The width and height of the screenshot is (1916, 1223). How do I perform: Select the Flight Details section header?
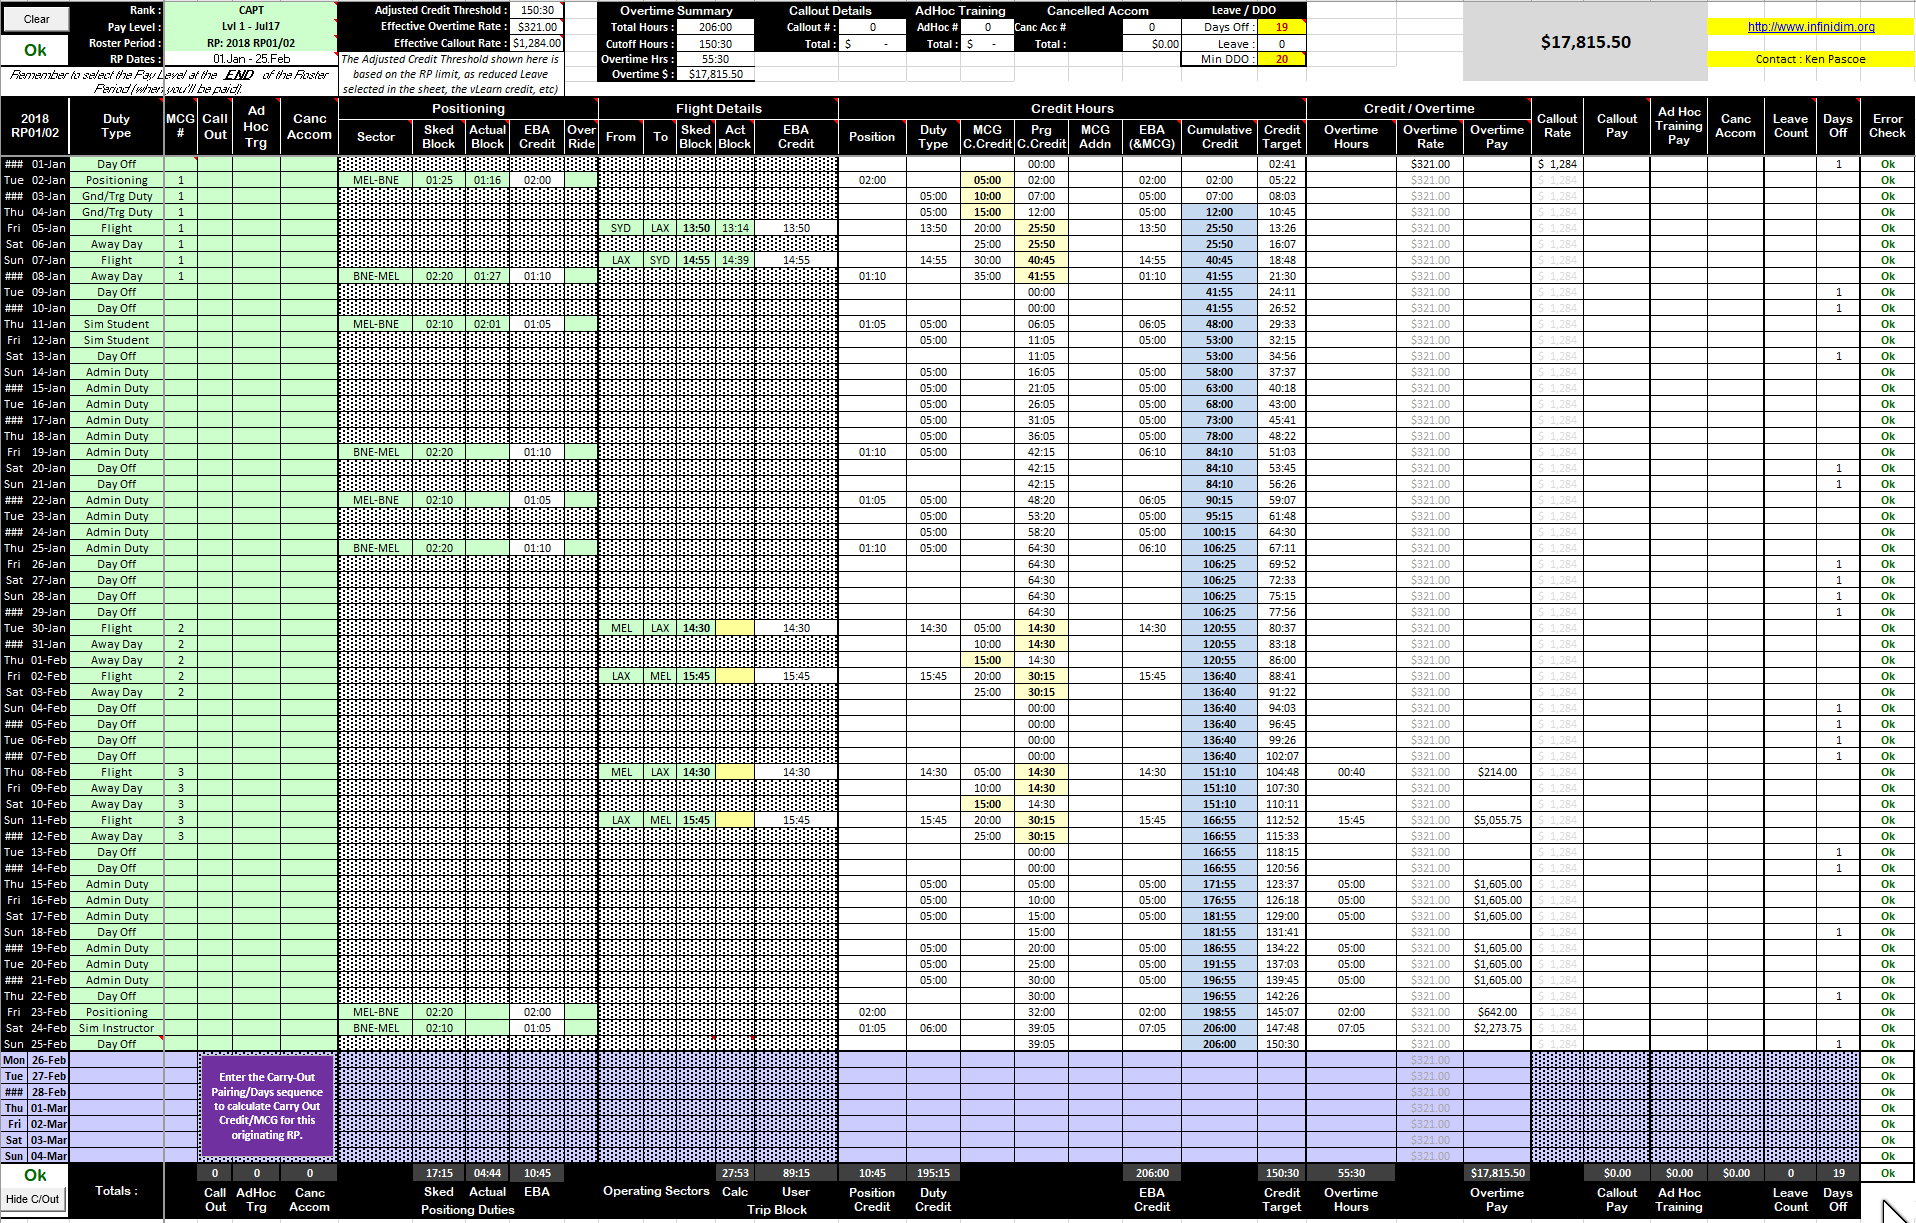pyautogui.click(x=719, y=108)
